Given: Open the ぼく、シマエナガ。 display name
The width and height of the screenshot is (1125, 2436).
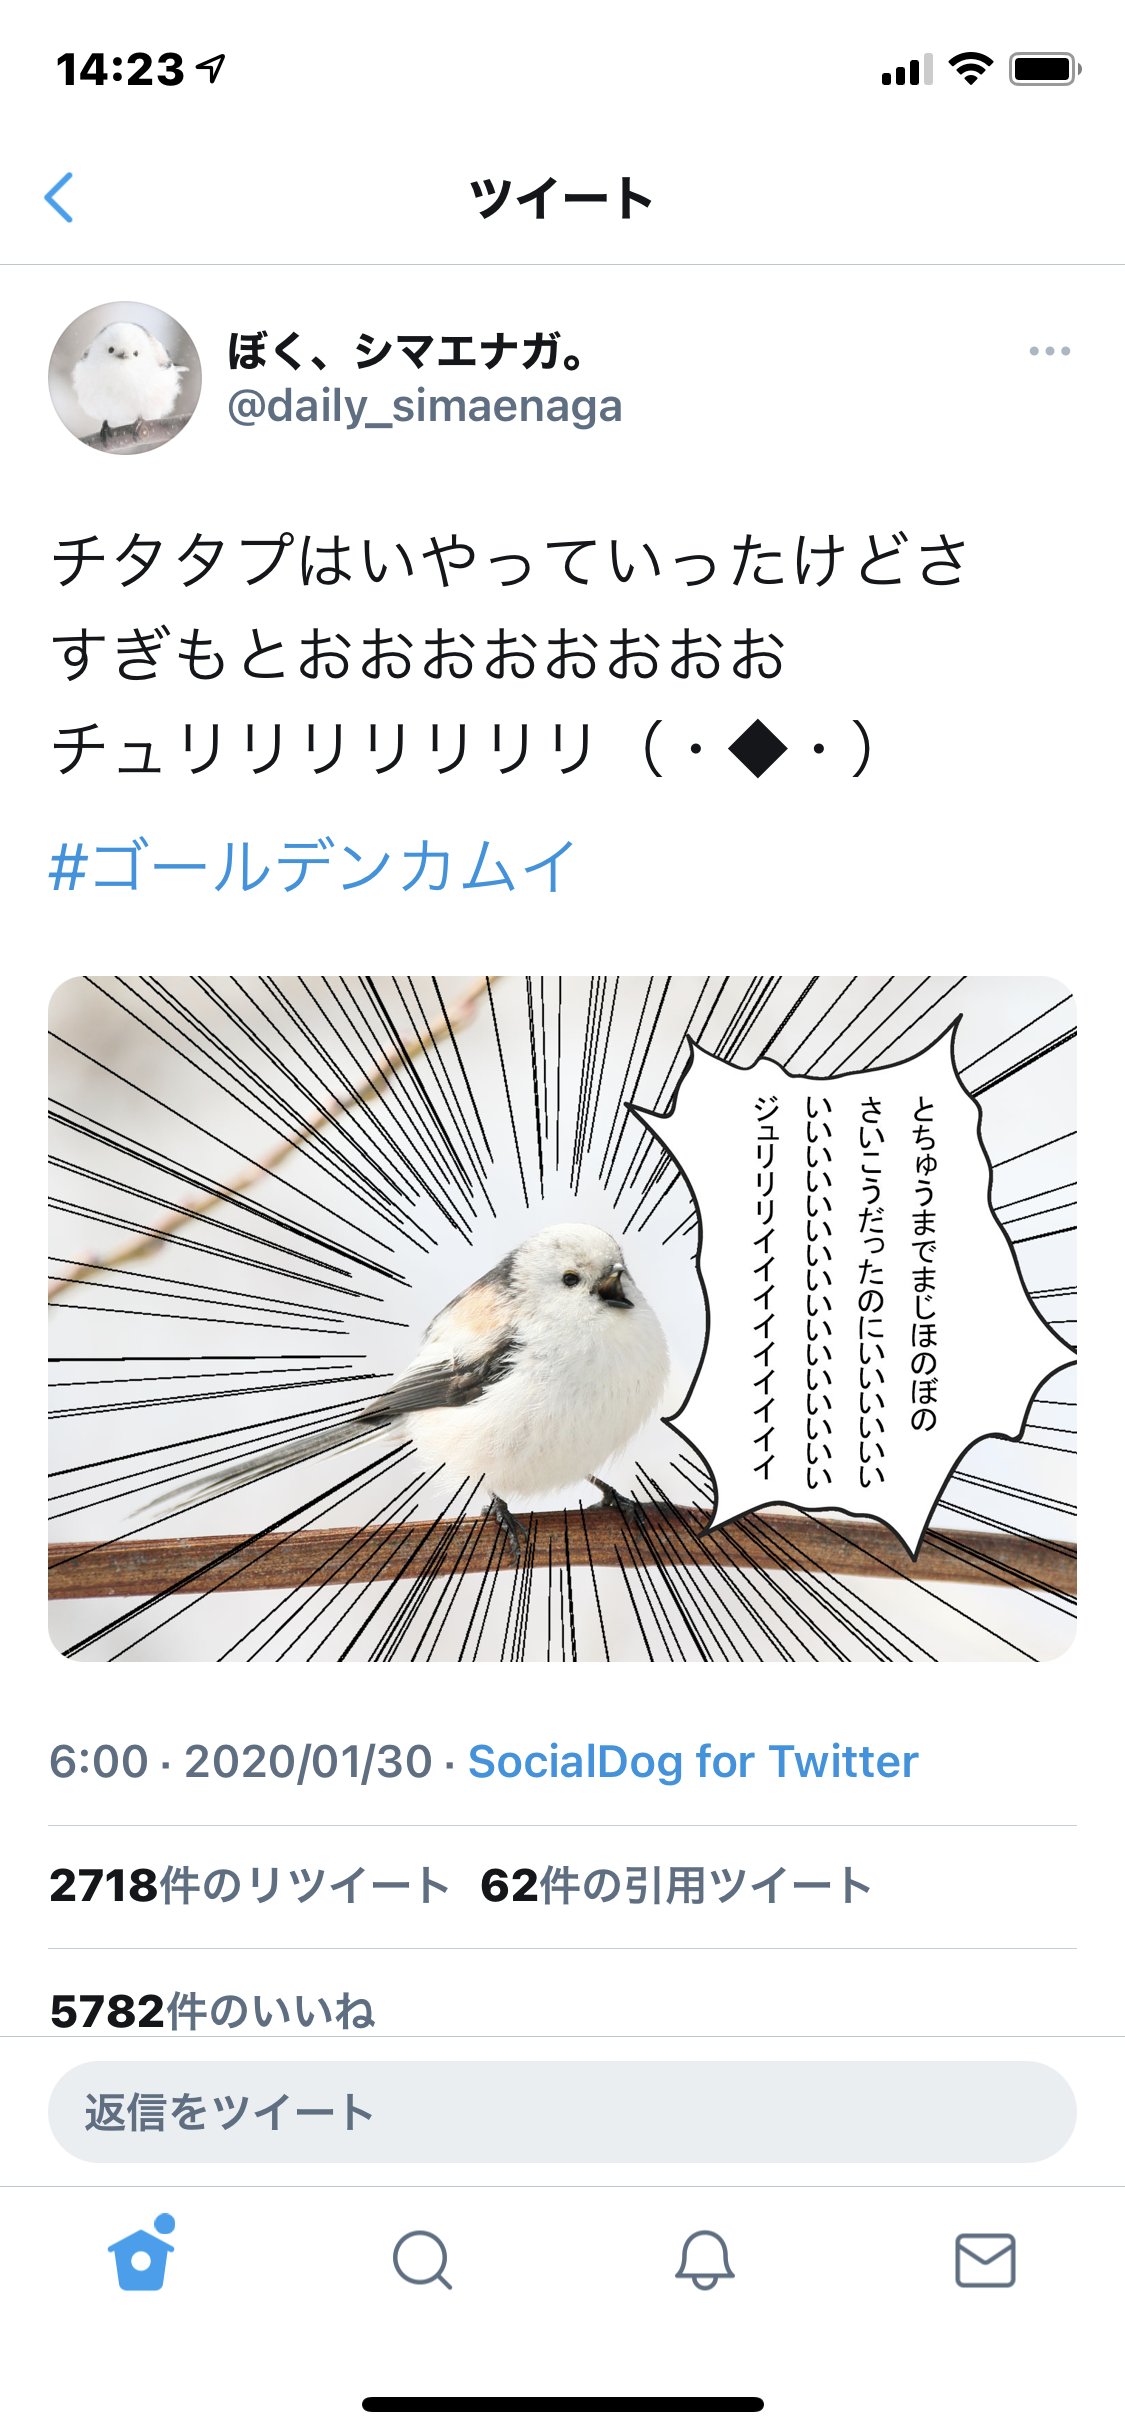Looking at the screenshot, I should point(406,351).
